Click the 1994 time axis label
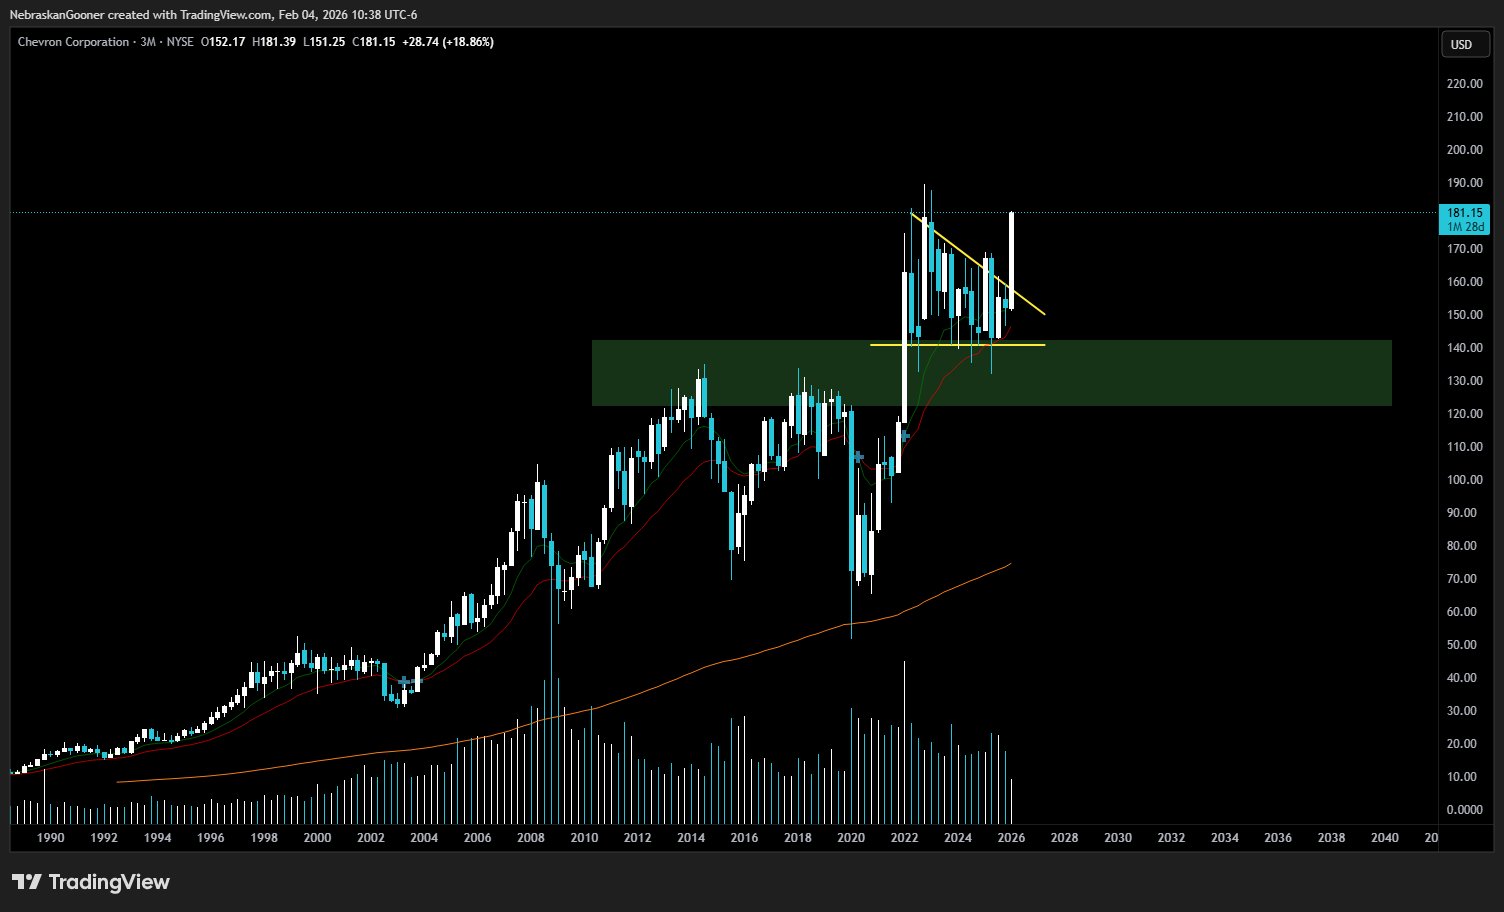The image size is (1504, 912). point(157,838)
